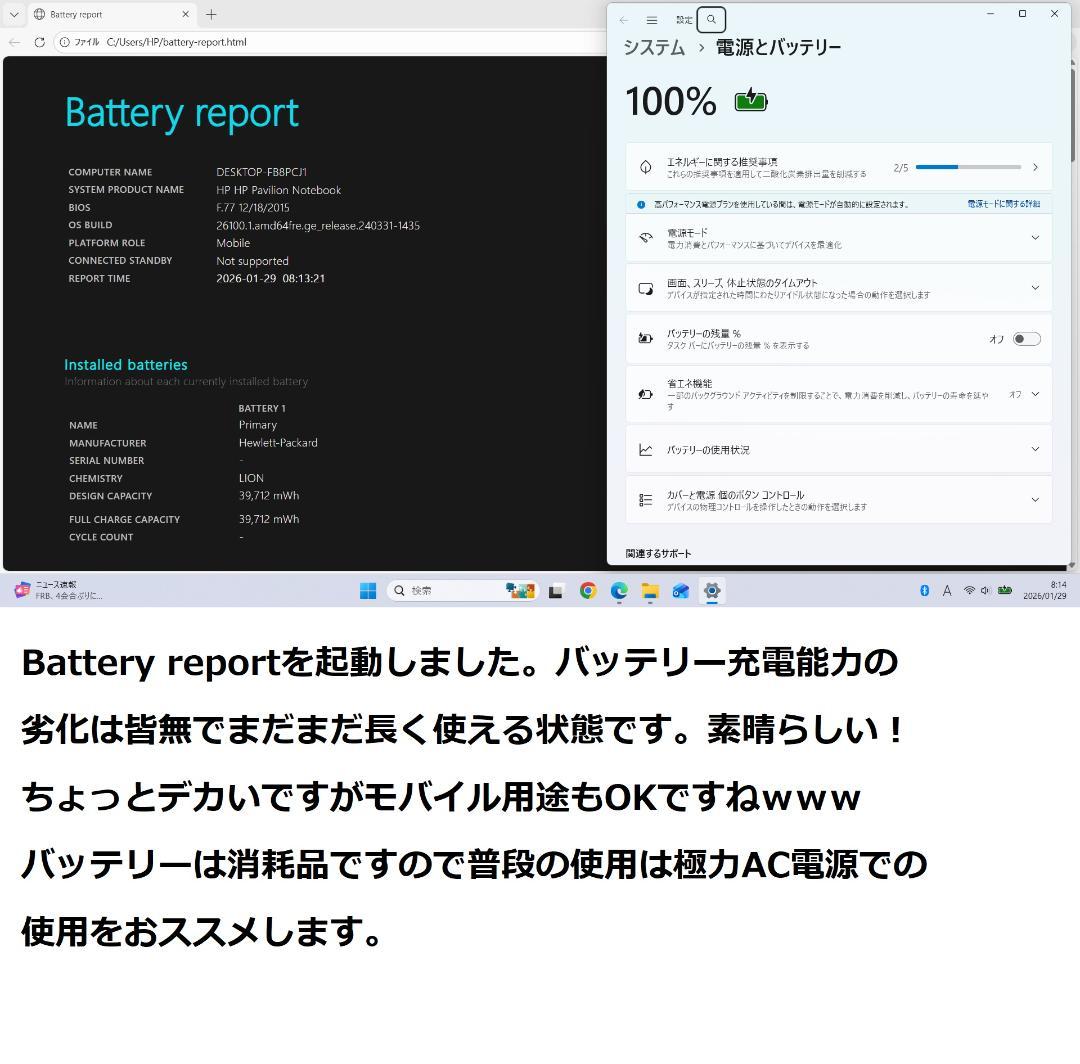Viewport: 1080px width, 1064px height.
Task: Click the refresh icon in the browser toolbar
Action: pyautogui.click(x=39, y=42)
